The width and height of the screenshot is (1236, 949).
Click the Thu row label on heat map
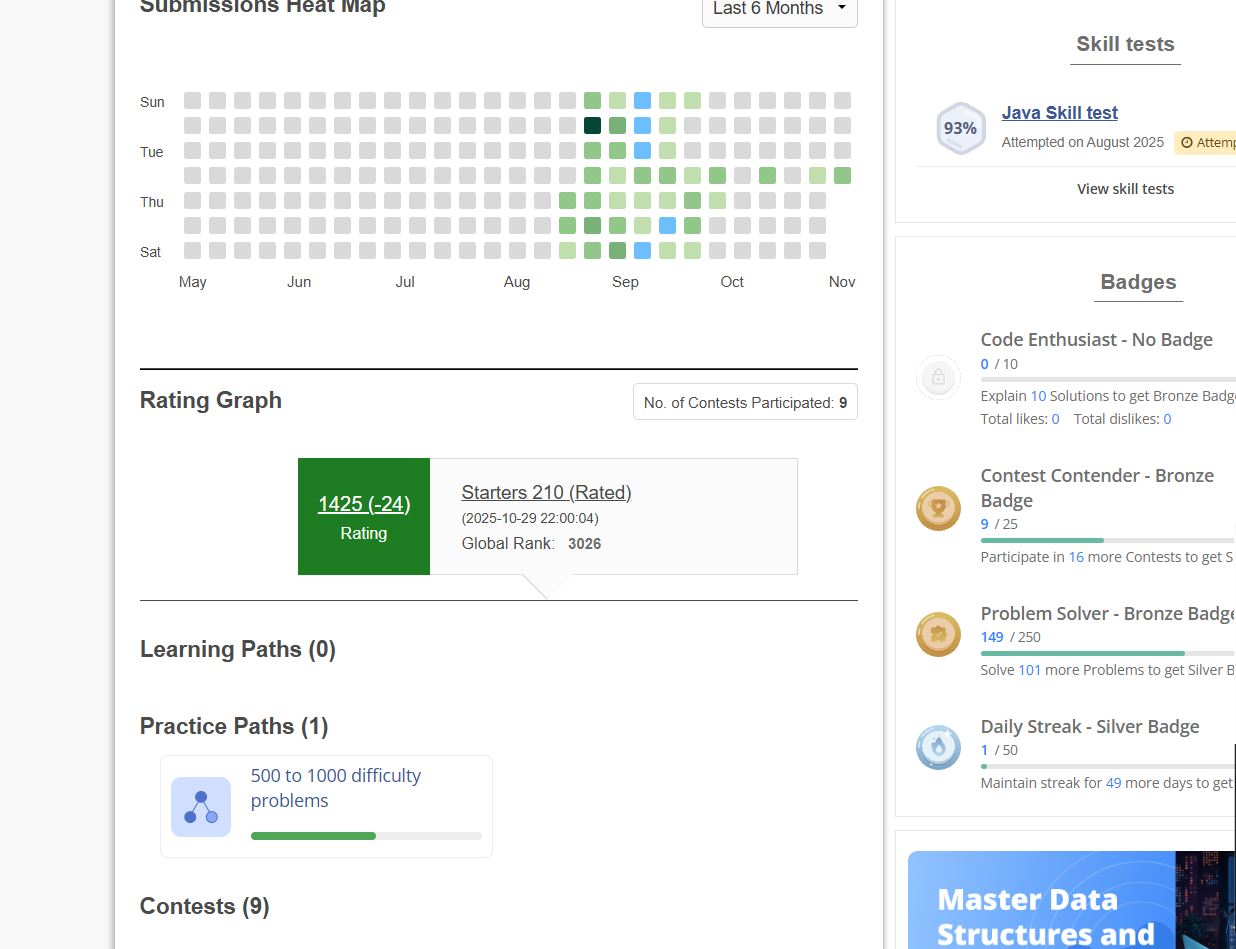click(x=152, y=202)
